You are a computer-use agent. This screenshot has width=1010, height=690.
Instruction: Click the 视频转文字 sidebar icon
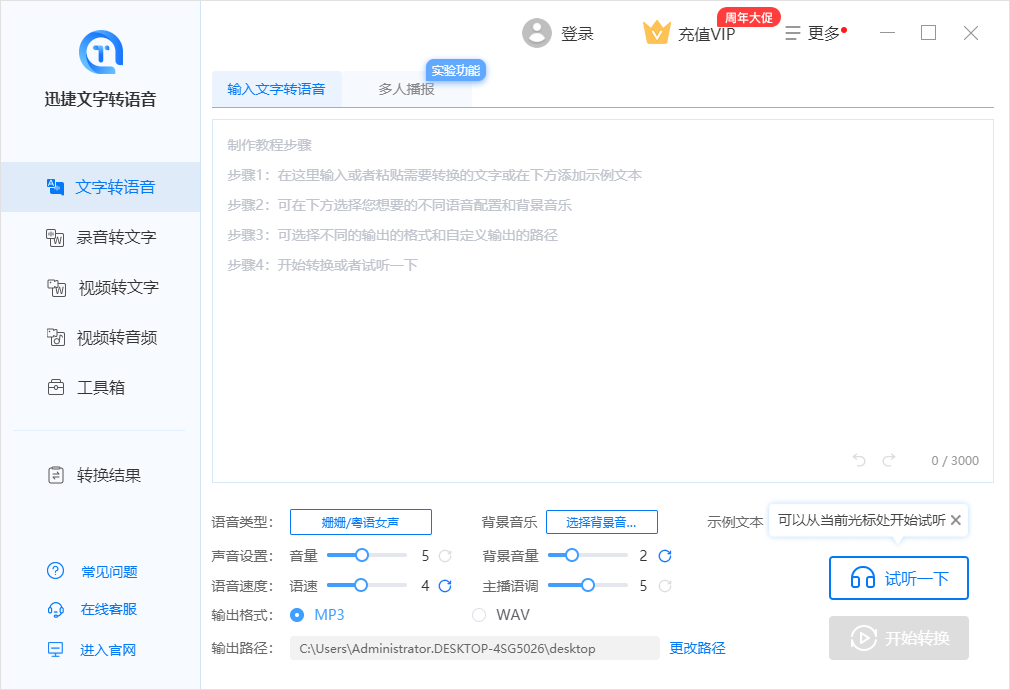point(57,287)
